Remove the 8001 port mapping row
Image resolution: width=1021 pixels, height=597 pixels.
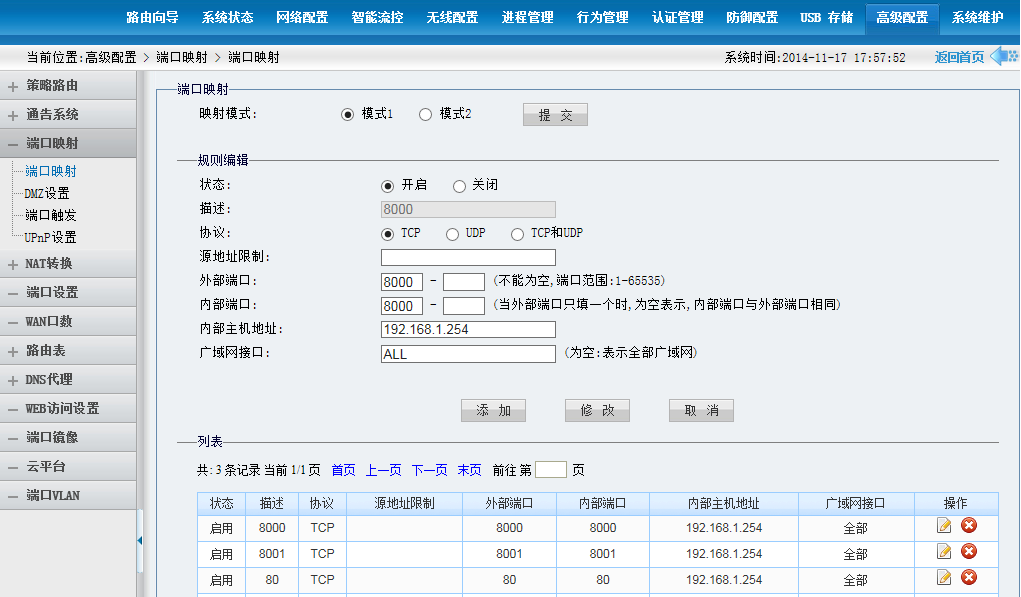968,552
